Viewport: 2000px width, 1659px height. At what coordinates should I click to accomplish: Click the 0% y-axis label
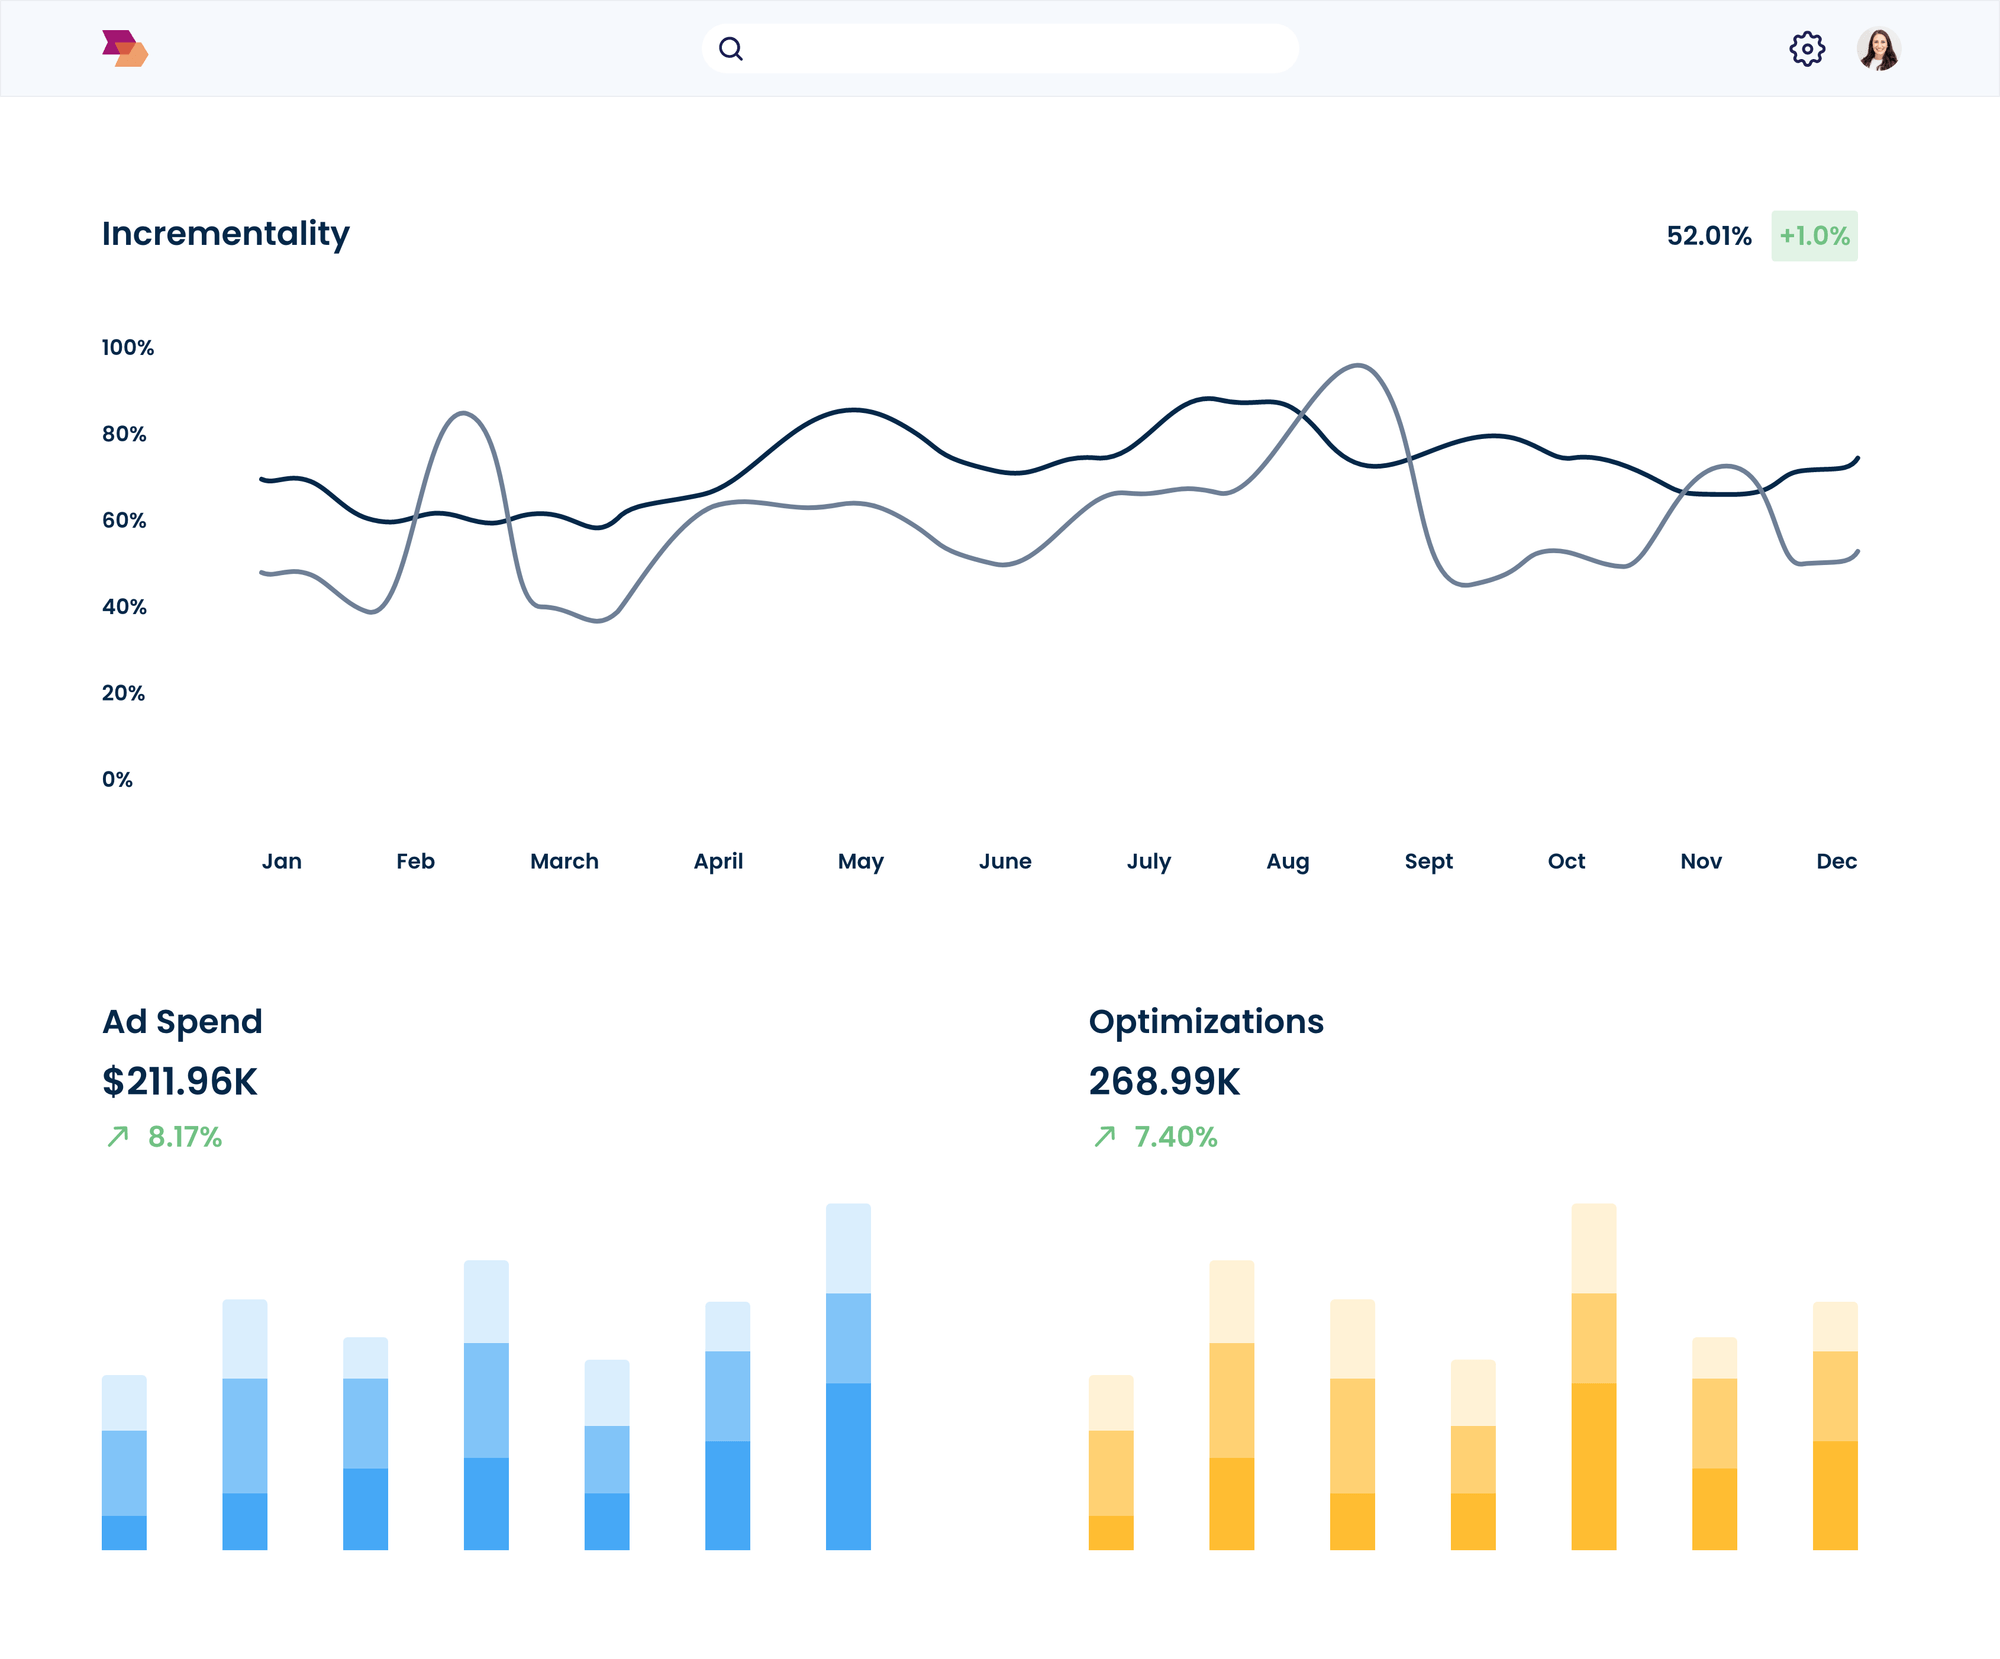(x=117, y=779)
